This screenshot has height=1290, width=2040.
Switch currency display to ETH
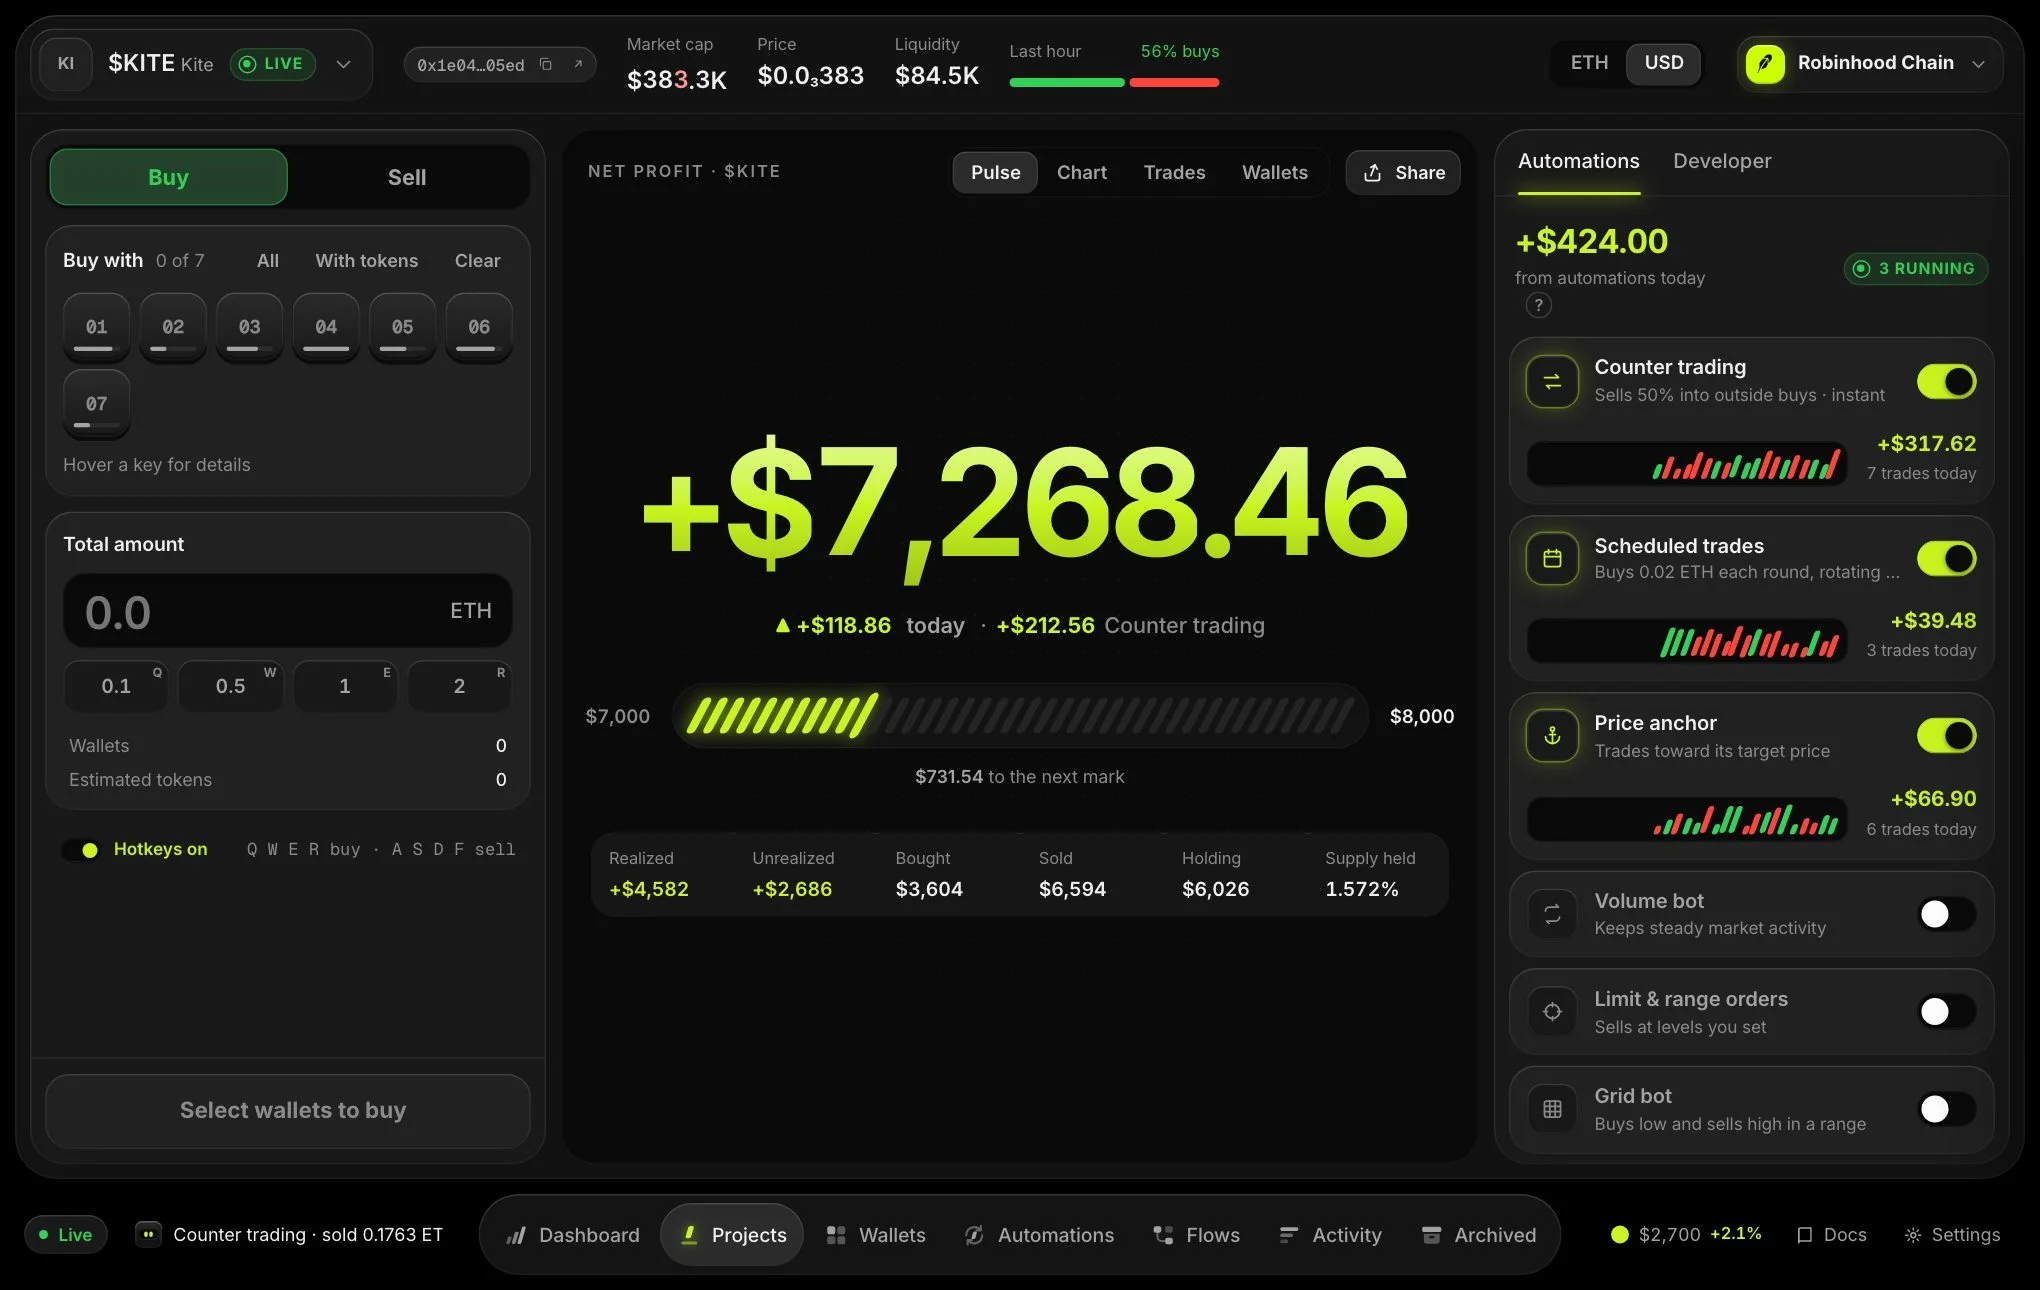pyautogui.click(x=1589, y=63)
